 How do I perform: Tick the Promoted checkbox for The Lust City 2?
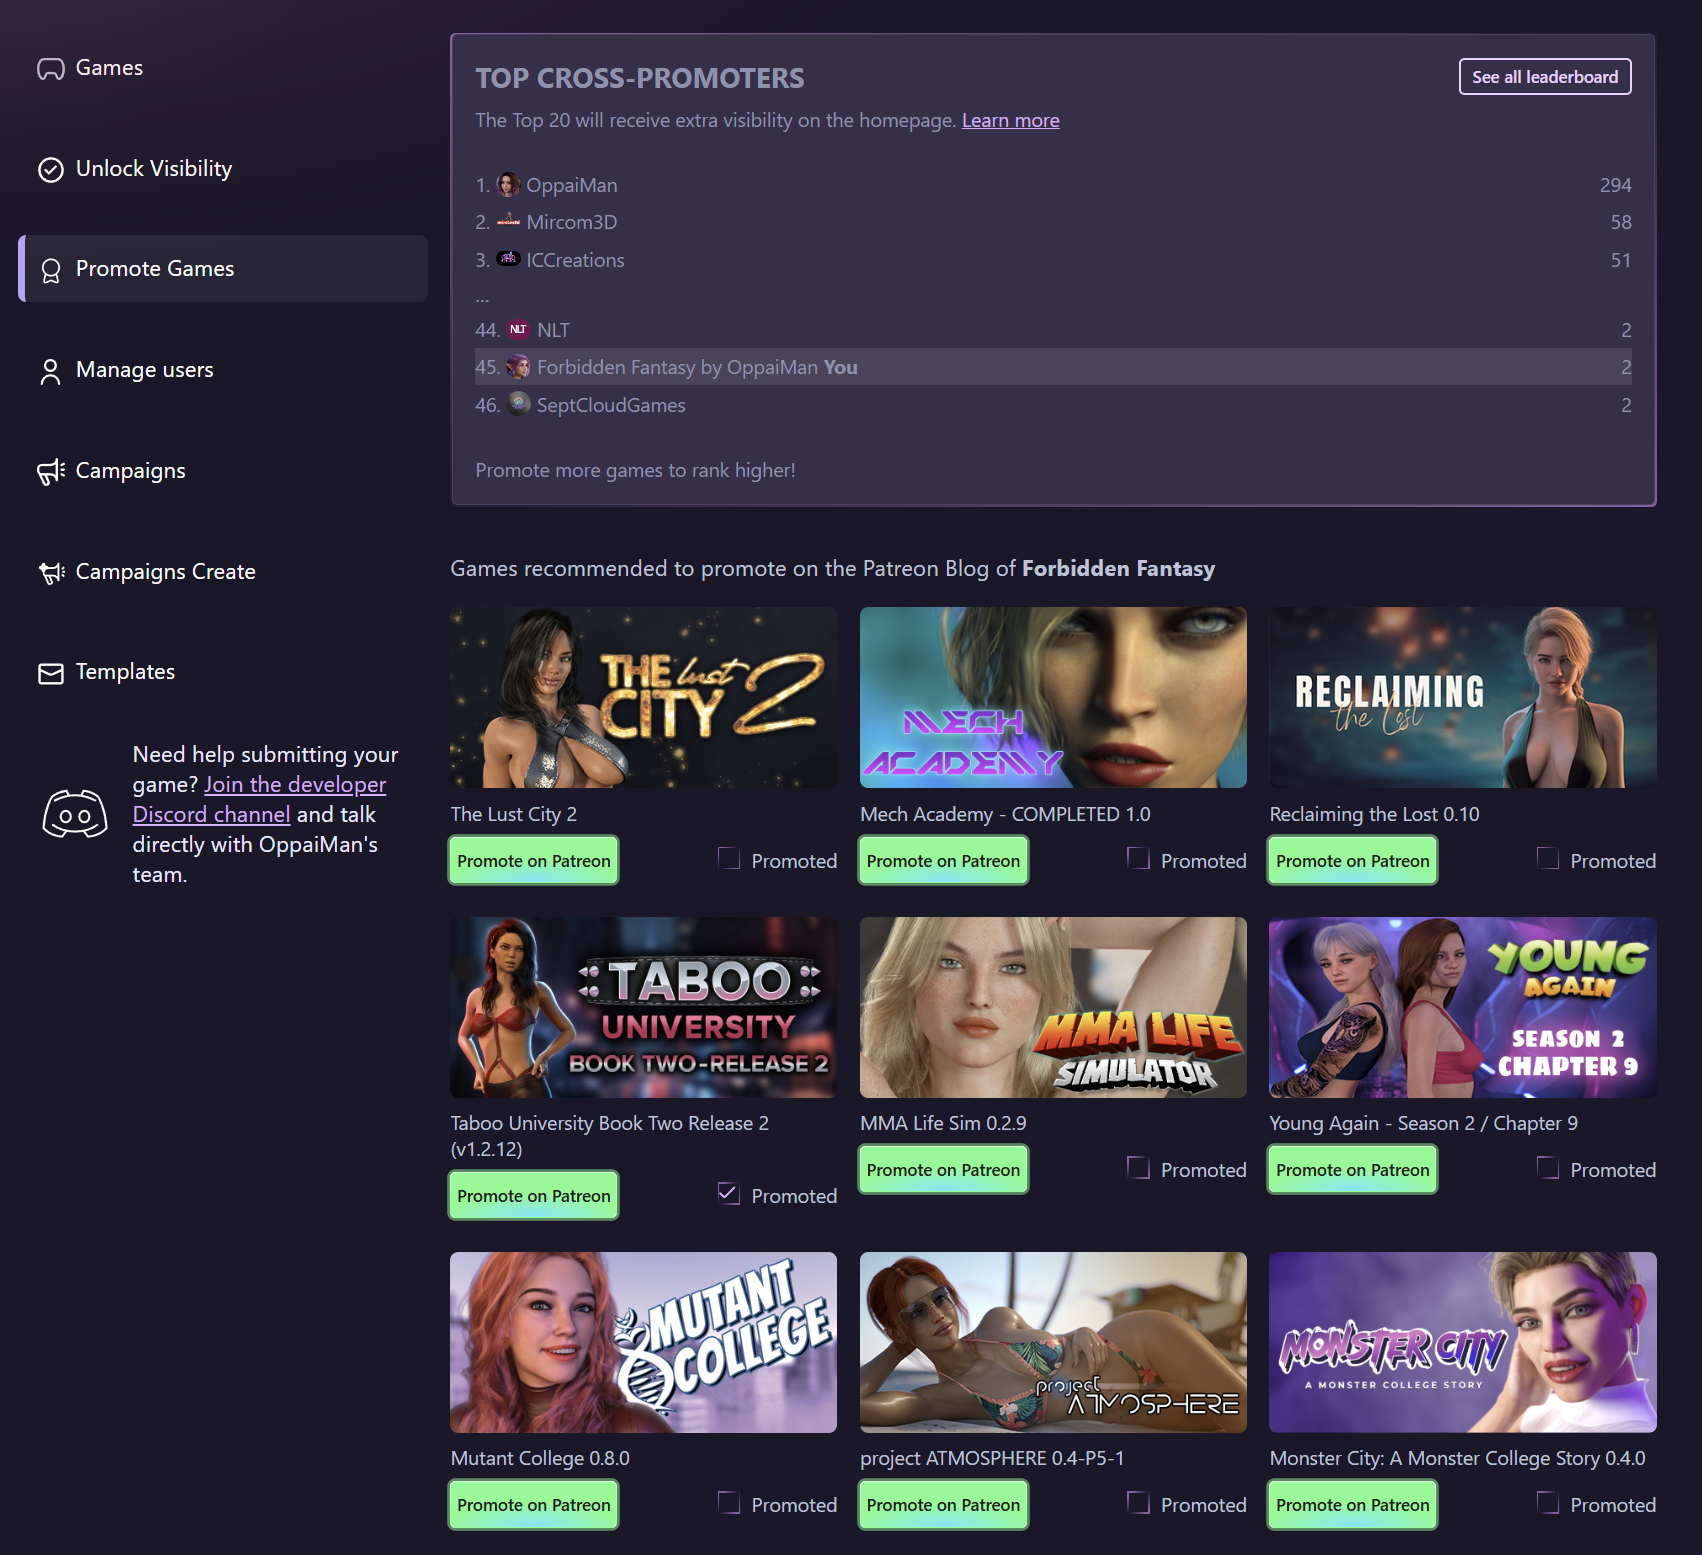729,858
